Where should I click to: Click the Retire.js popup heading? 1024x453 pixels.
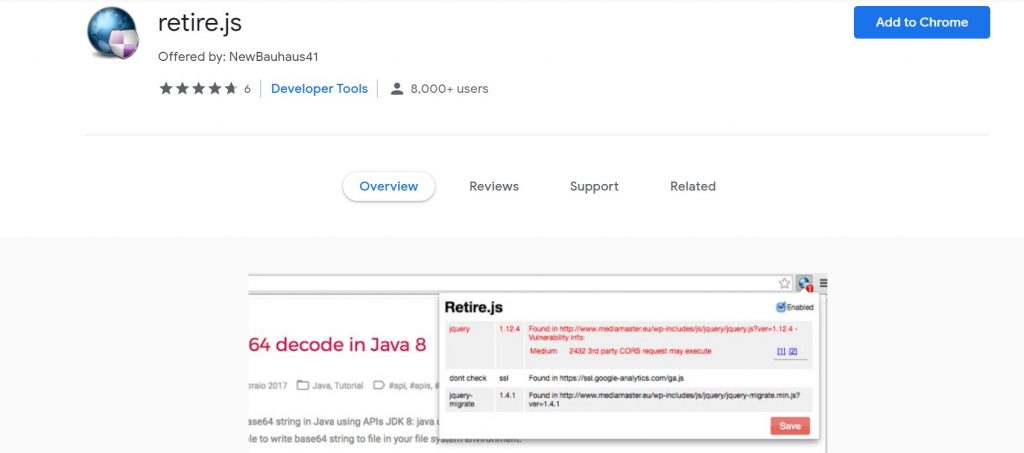tap(473, 307)
